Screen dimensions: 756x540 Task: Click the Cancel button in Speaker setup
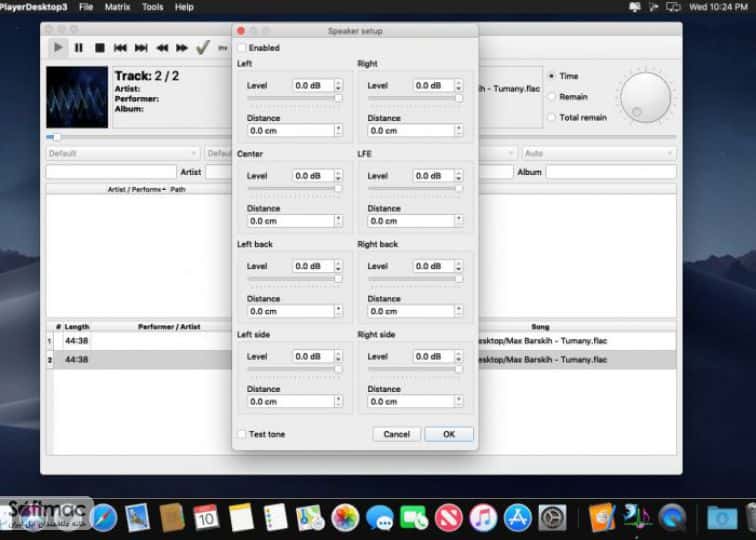pyautogui.click(x=396, y=434)
